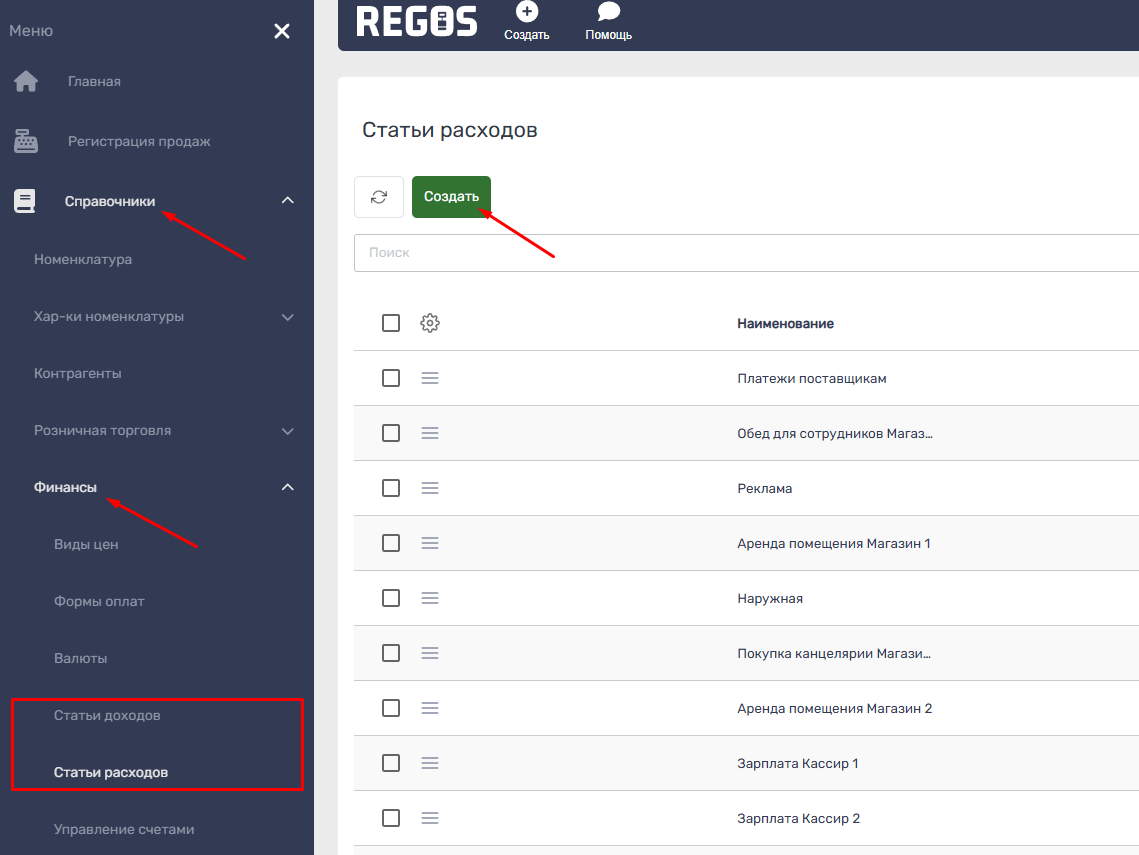Open table column settings gear icon

pos(430,323)
